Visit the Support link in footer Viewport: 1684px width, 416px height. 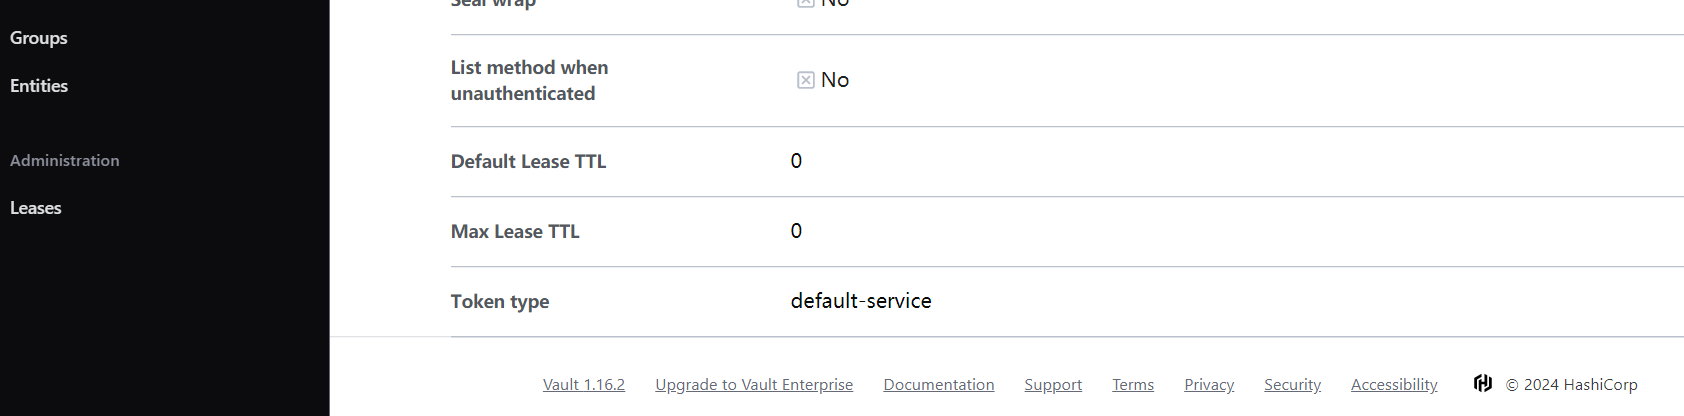1053,385
